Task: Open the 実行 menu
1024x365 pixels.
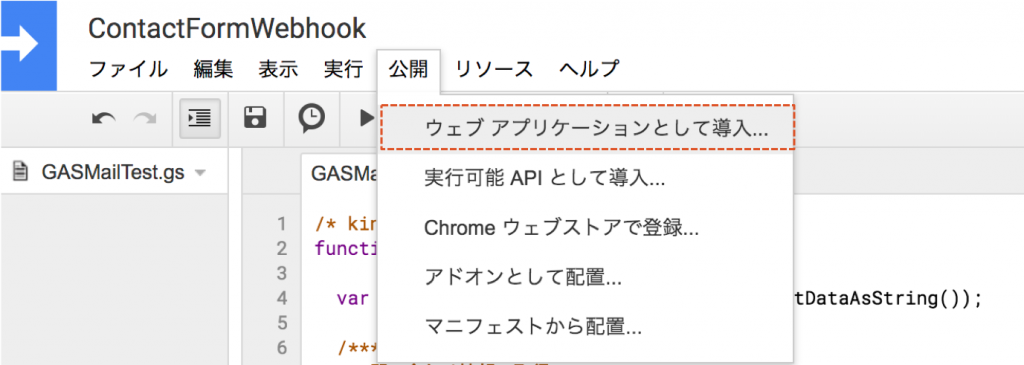Action: [344, 69]
